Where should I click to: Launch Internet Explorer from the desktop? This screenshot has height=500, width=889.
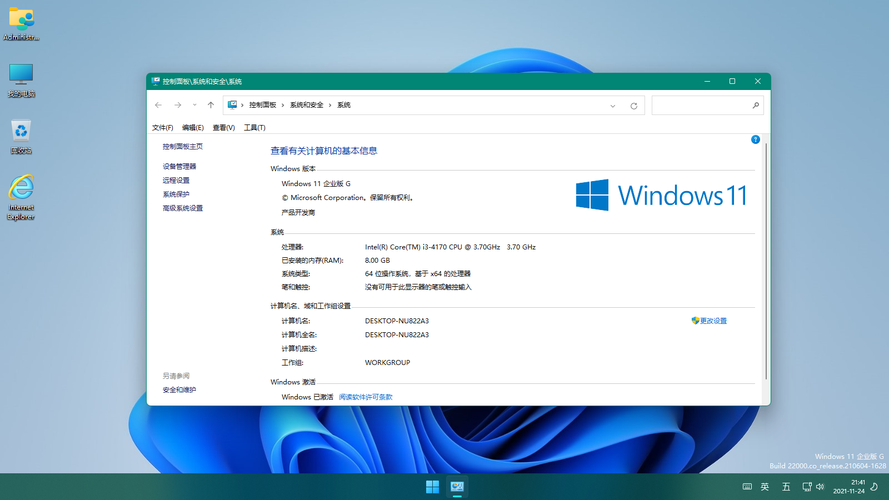coord(21,197)
